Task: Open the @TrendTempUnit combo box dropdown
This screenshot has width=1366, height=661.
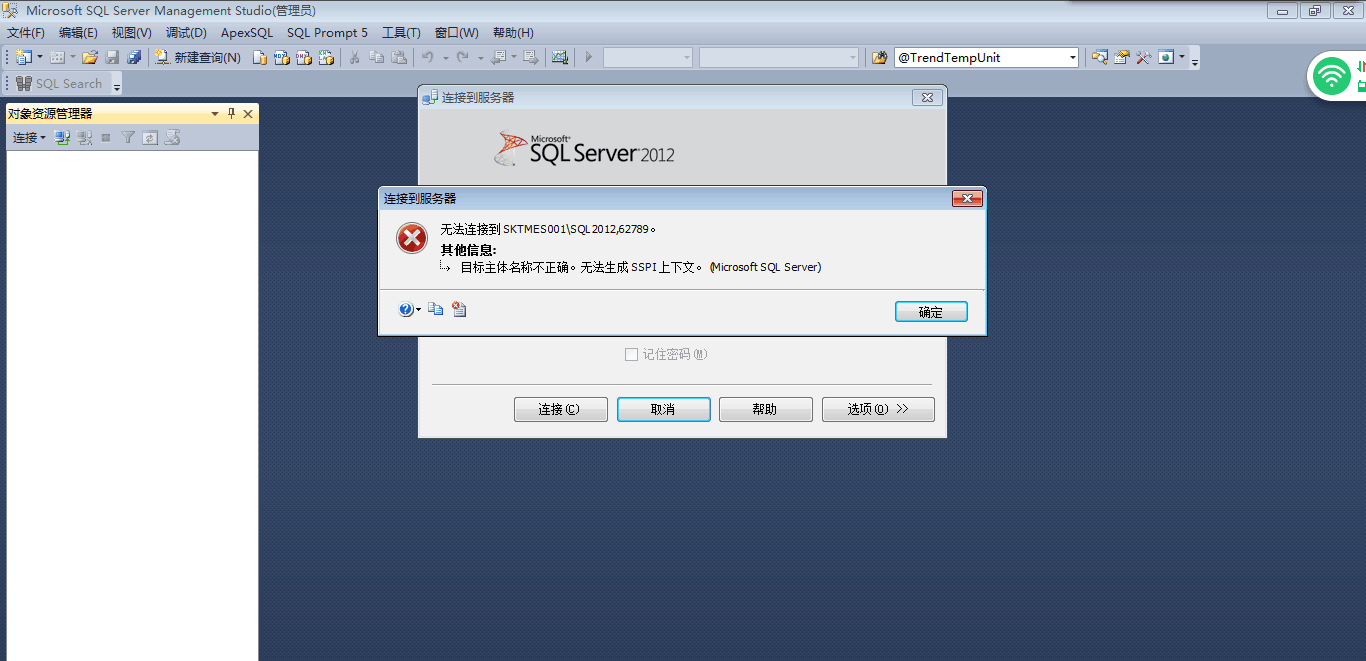Action: (1073, 58)
